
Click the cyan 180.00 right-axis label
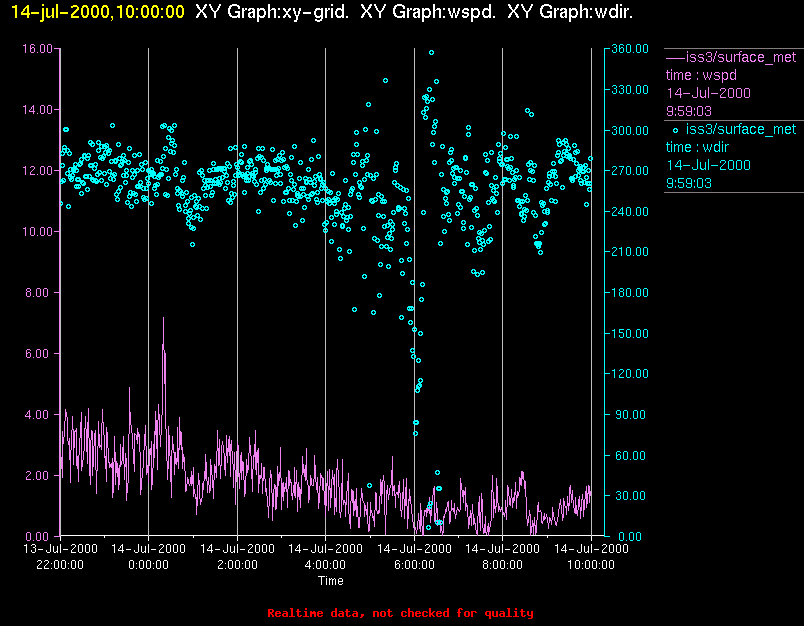pos(630,293)
